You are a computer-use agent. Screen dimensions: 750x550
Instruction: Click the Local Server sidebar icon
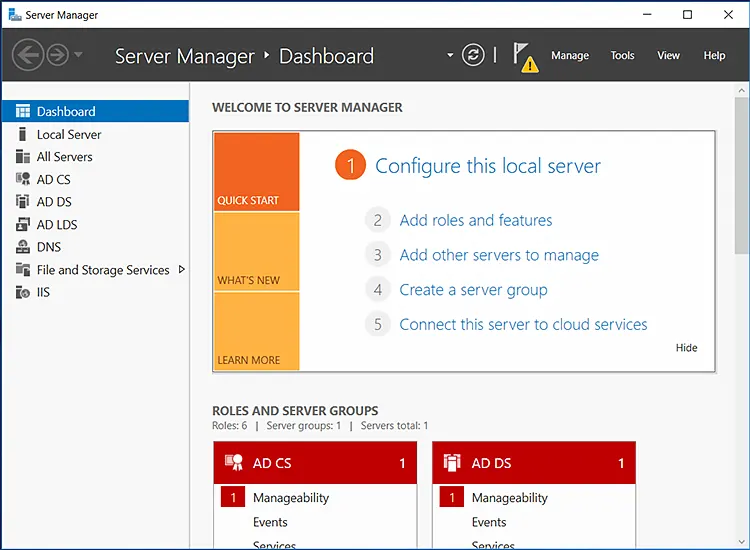tap(22, 134)
